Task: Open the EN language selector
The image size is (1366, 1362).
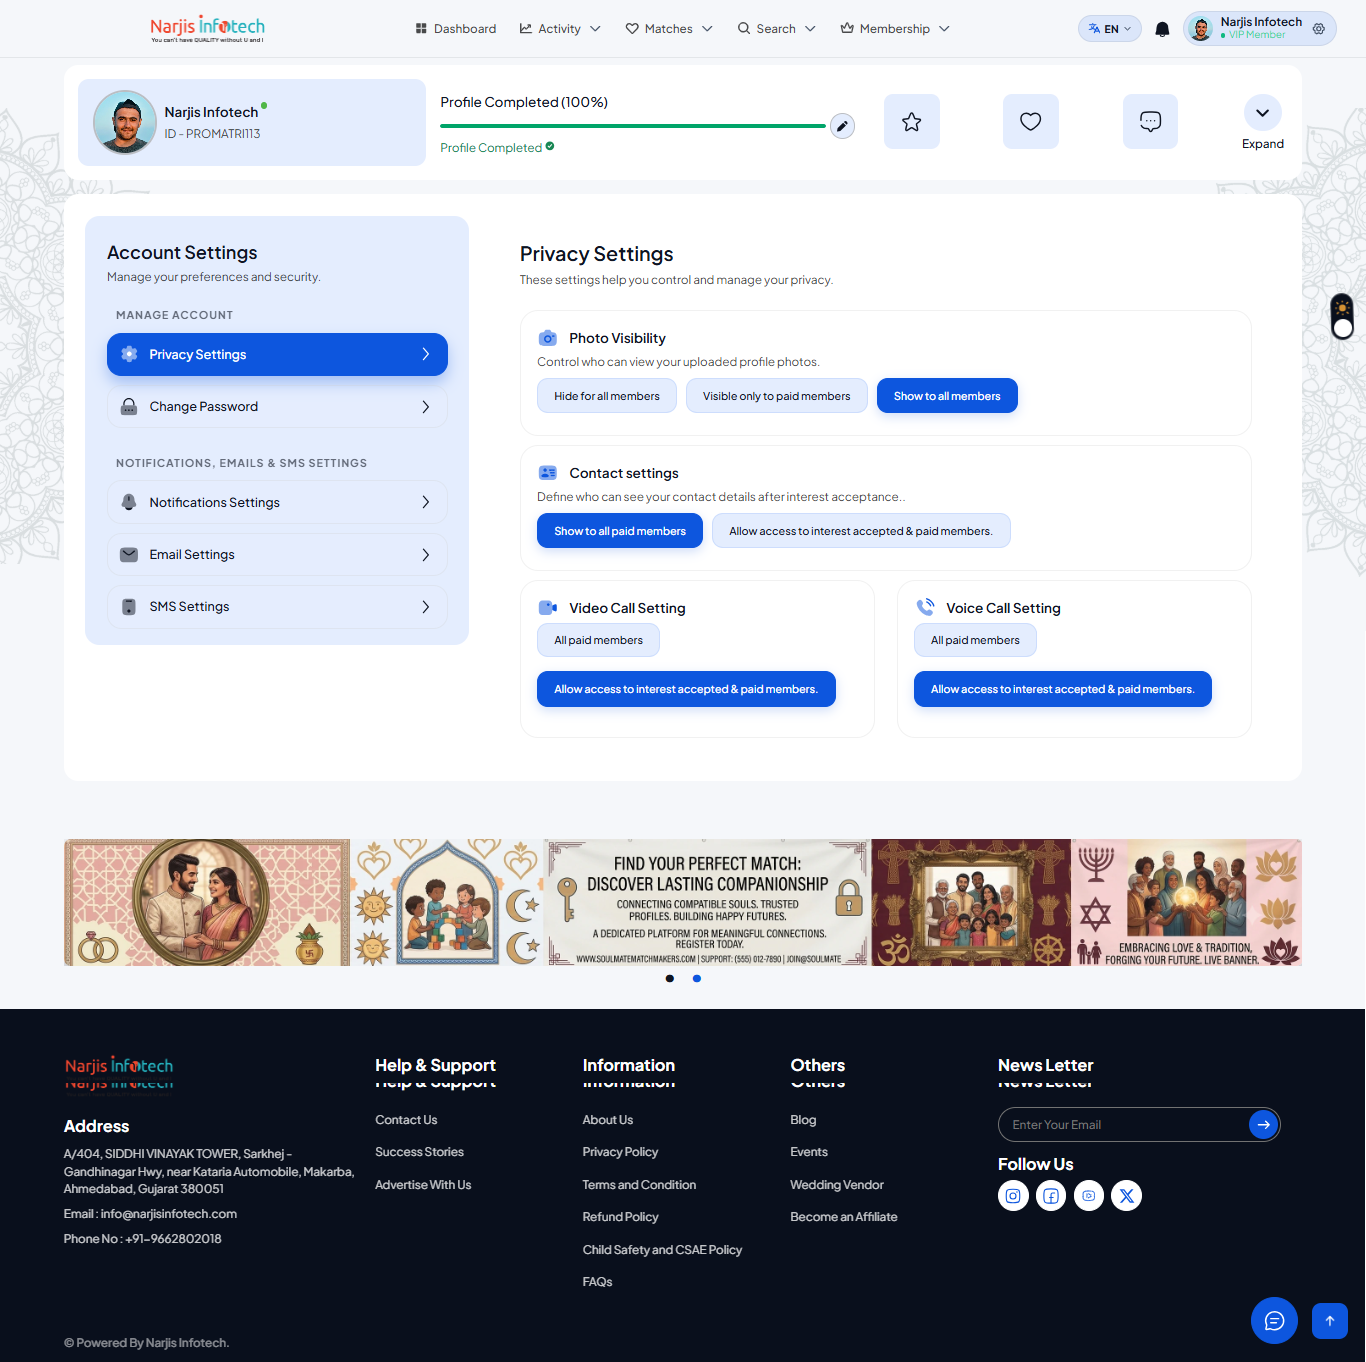Action: pyautogui.click(x=1110, y=29)
